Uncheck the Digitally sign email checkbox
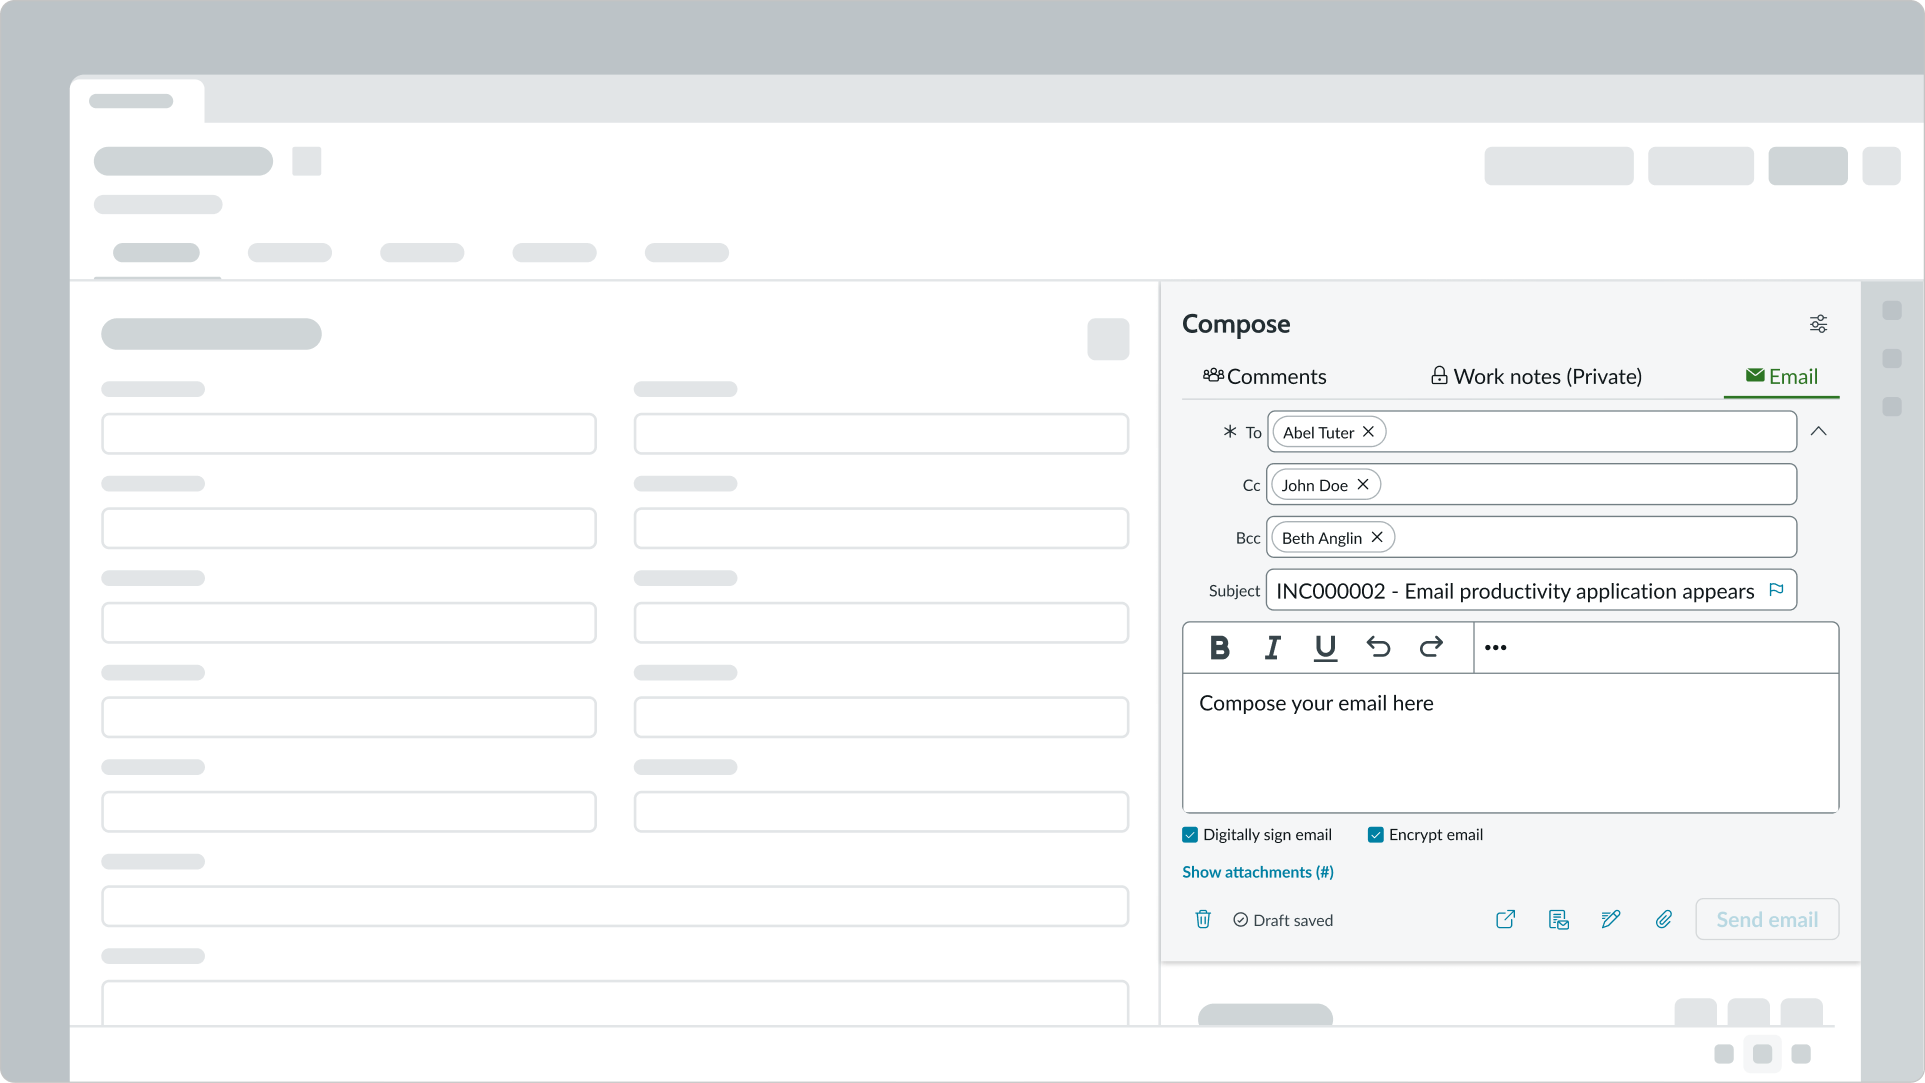The image size is (1925, 1083). [x=1190, y=835]
